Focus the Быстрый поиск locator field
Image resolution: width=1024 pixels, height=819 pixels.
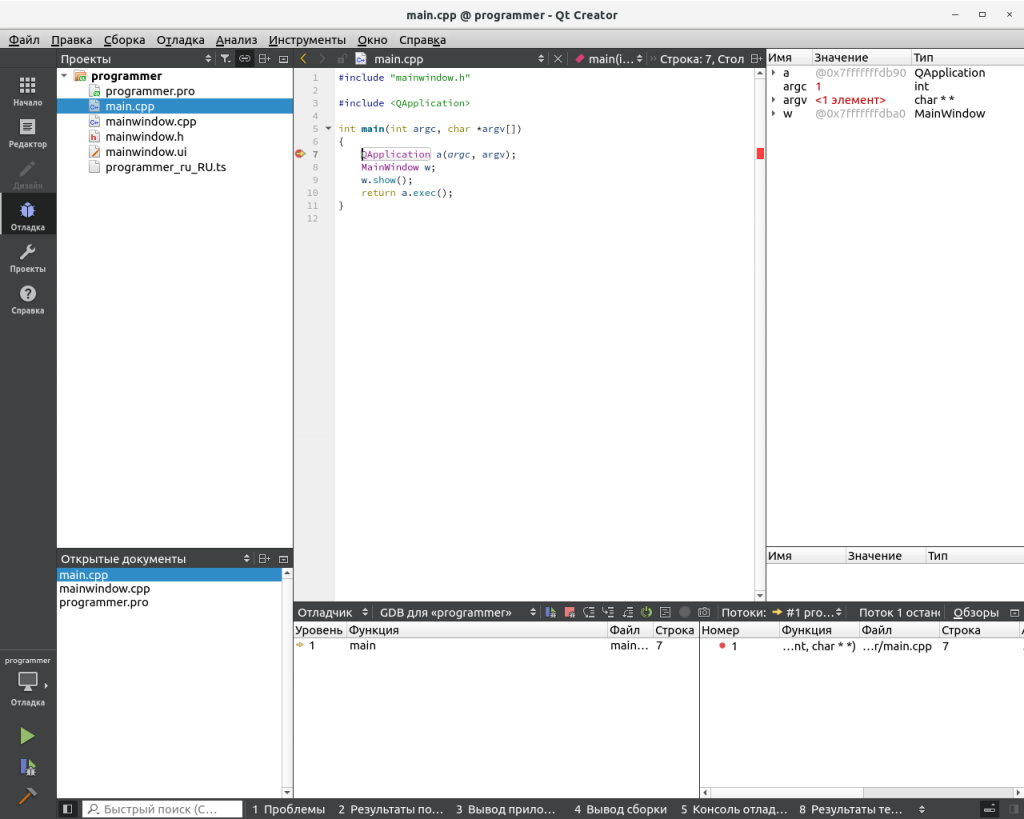tap(162, 809)
